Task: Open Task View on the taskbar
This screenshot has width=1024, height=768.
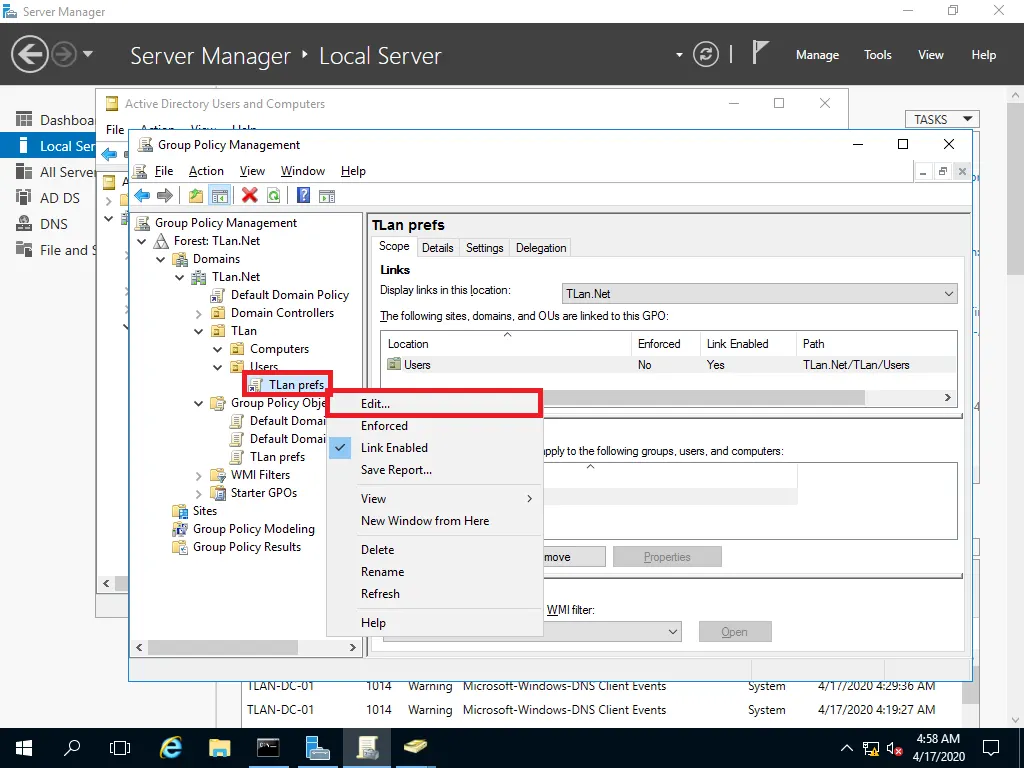Action: point(120,748)
